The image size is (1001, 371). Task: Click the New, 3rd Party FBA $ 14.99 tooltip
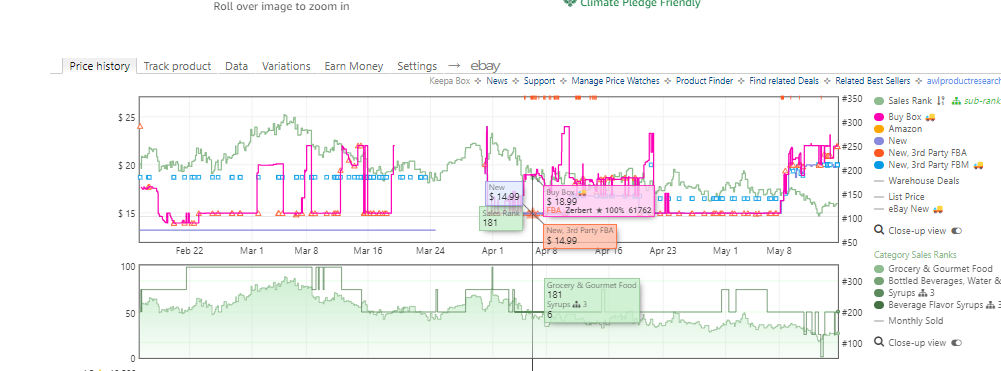pos(580,236)
